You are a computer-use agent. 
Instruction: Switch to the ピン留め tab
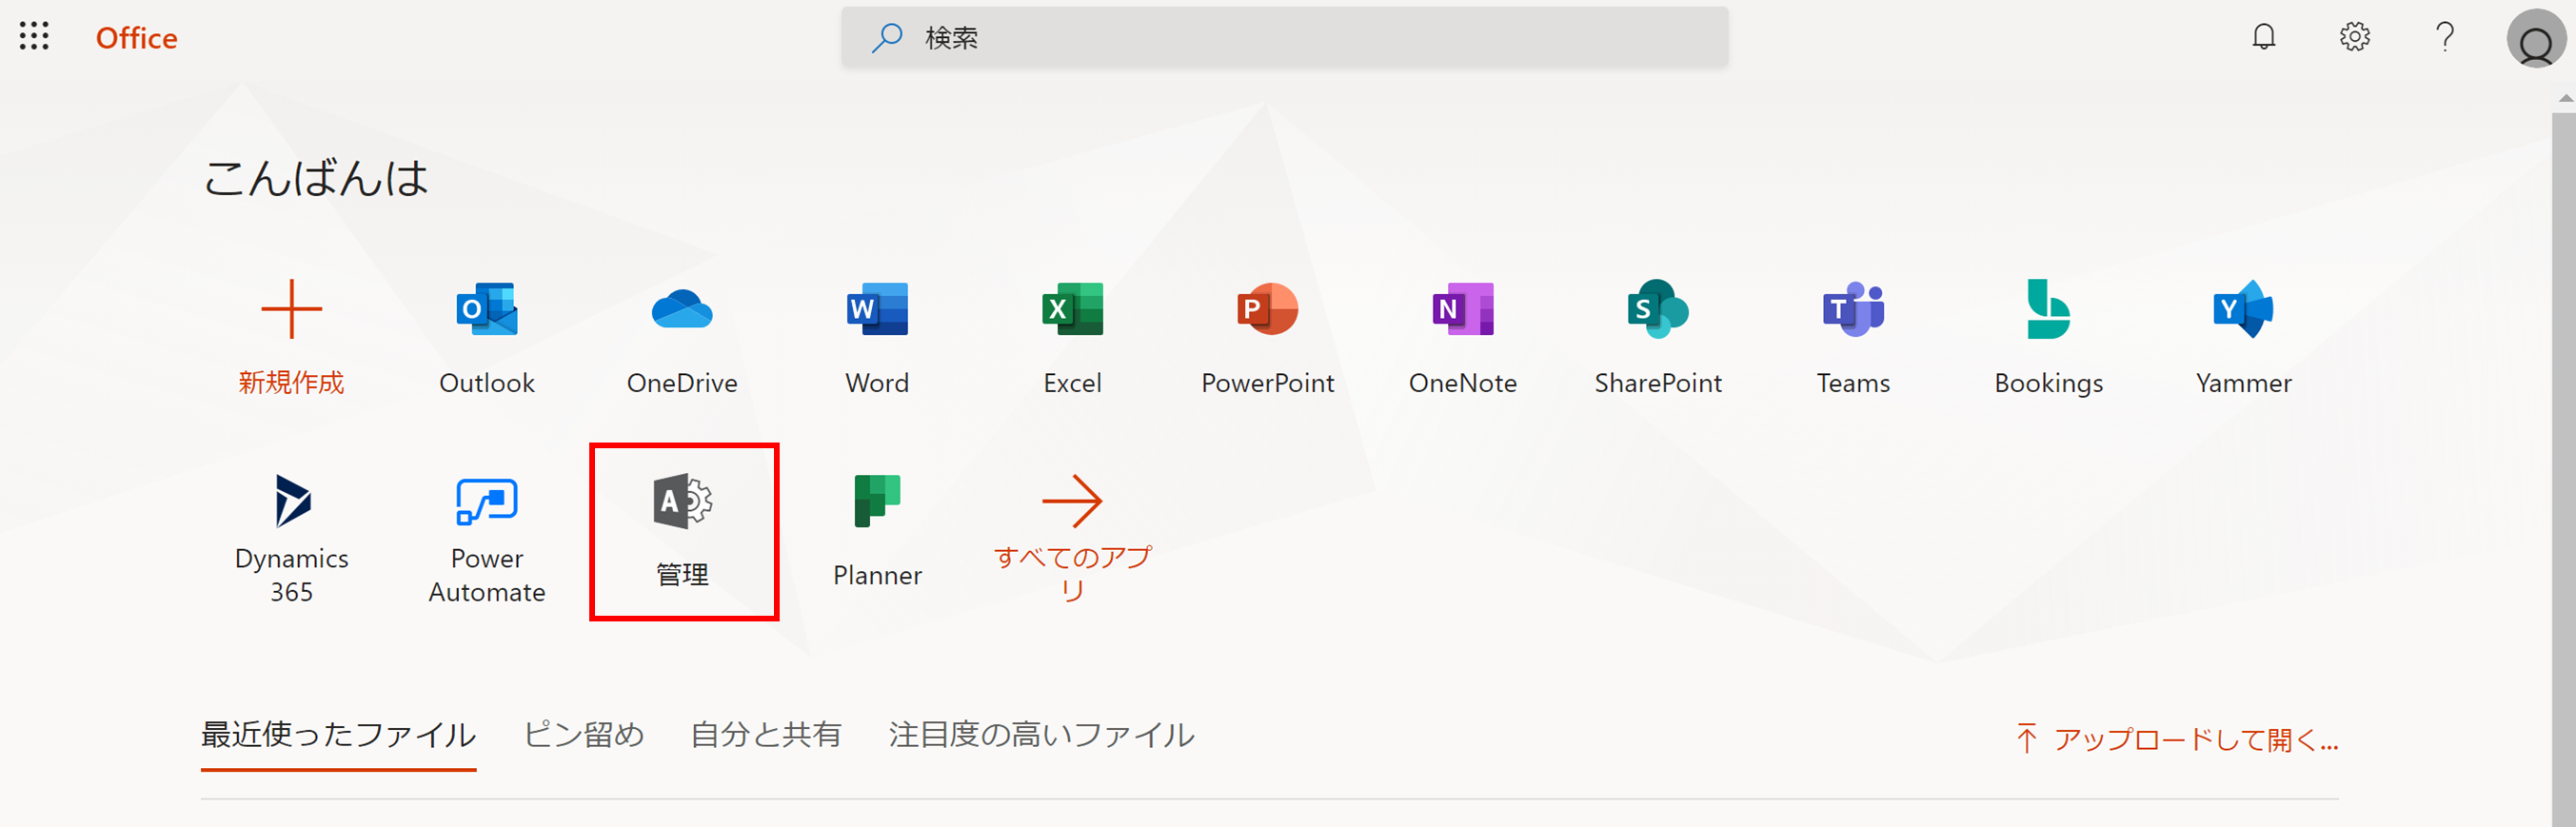click(584, 735)
